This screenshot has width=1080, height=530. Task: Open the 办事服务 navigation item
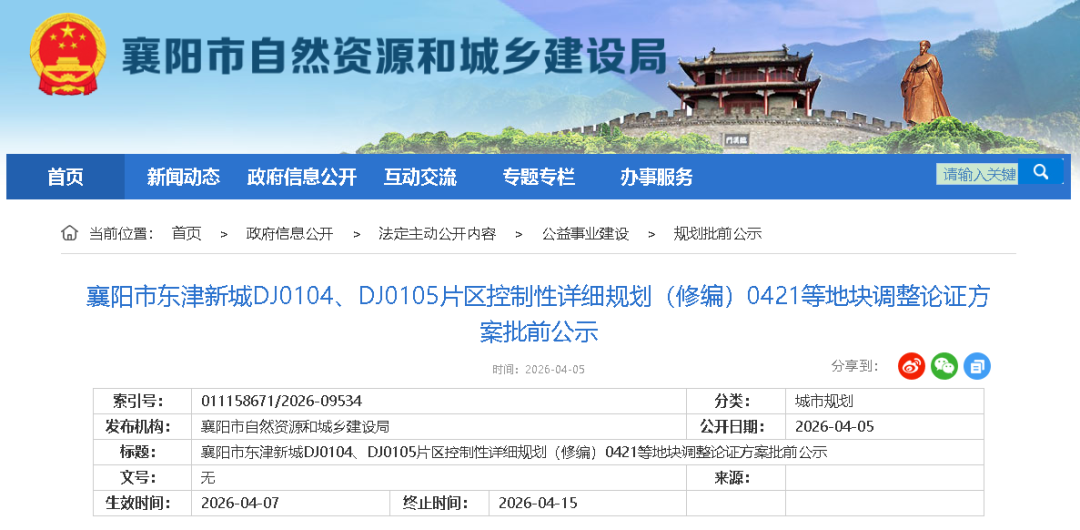(656, 177)
